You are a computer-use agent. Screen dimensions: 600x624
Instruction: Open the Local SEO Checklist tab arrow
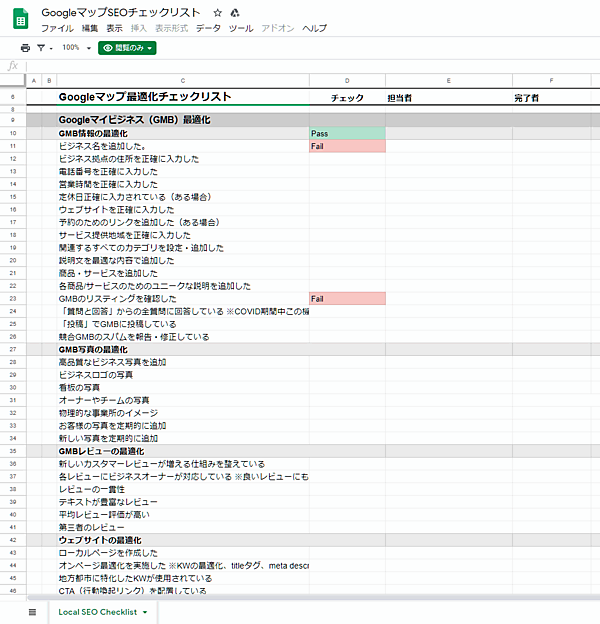click(x=146, y=611)
